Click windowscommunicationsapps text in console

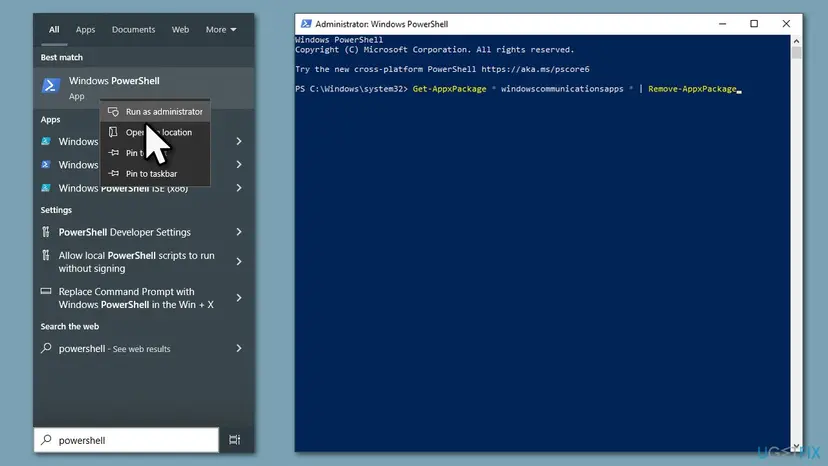pyautogui.click(x=562, y=89)
